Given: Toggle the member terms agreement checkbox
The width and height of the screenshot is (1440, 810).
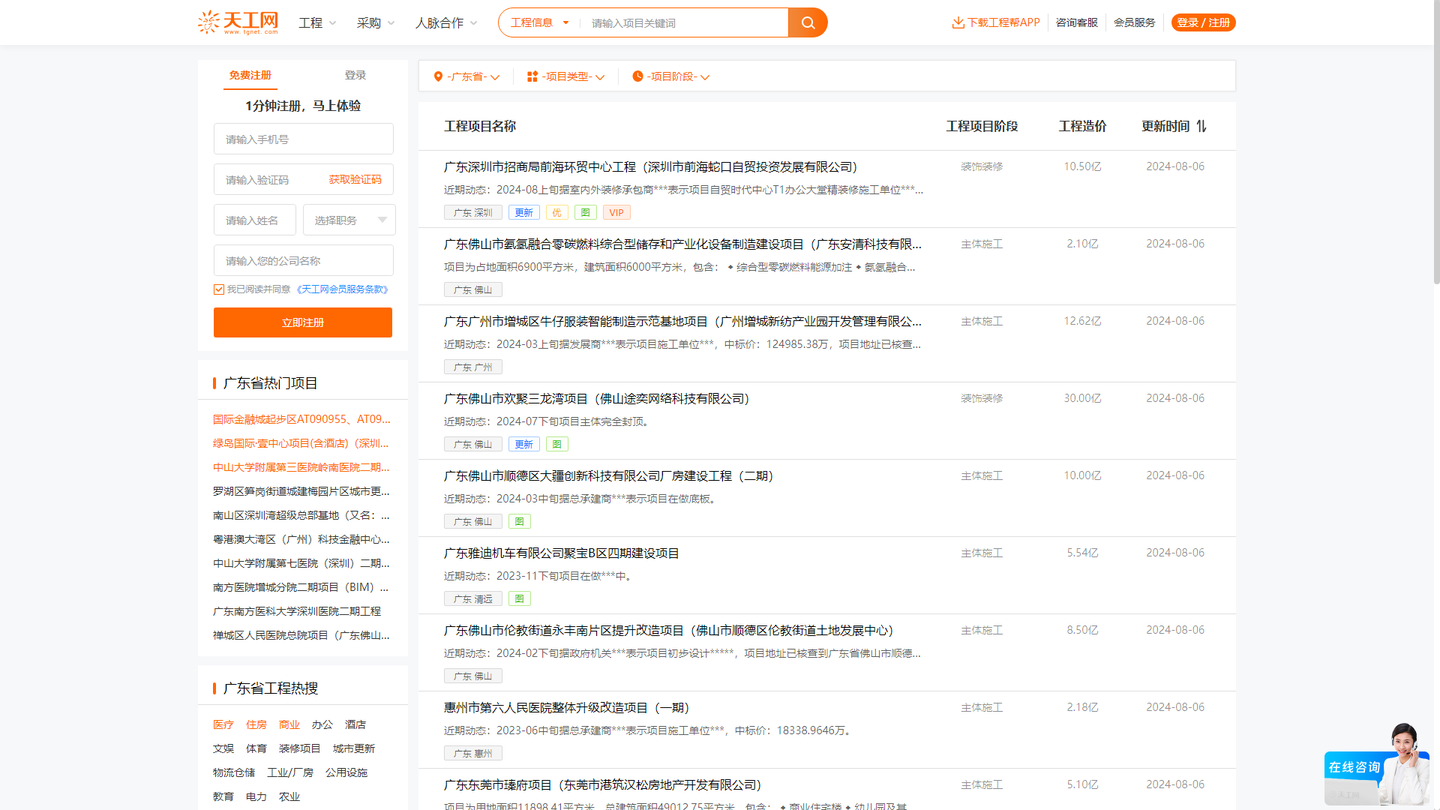Looking at the screenshot, I should tap(219, 290).
